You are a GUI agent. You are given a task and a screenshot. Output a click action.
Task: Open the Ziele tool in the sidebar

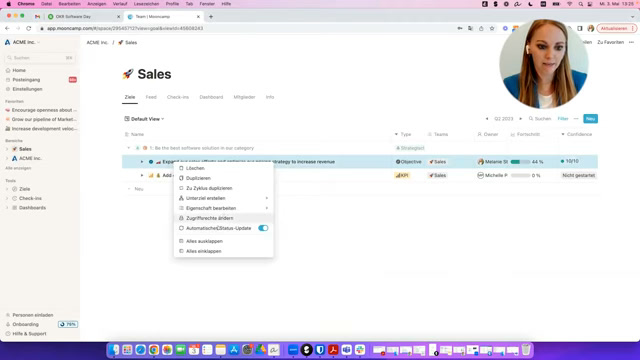pyautogui.click(x=24, y=189)
